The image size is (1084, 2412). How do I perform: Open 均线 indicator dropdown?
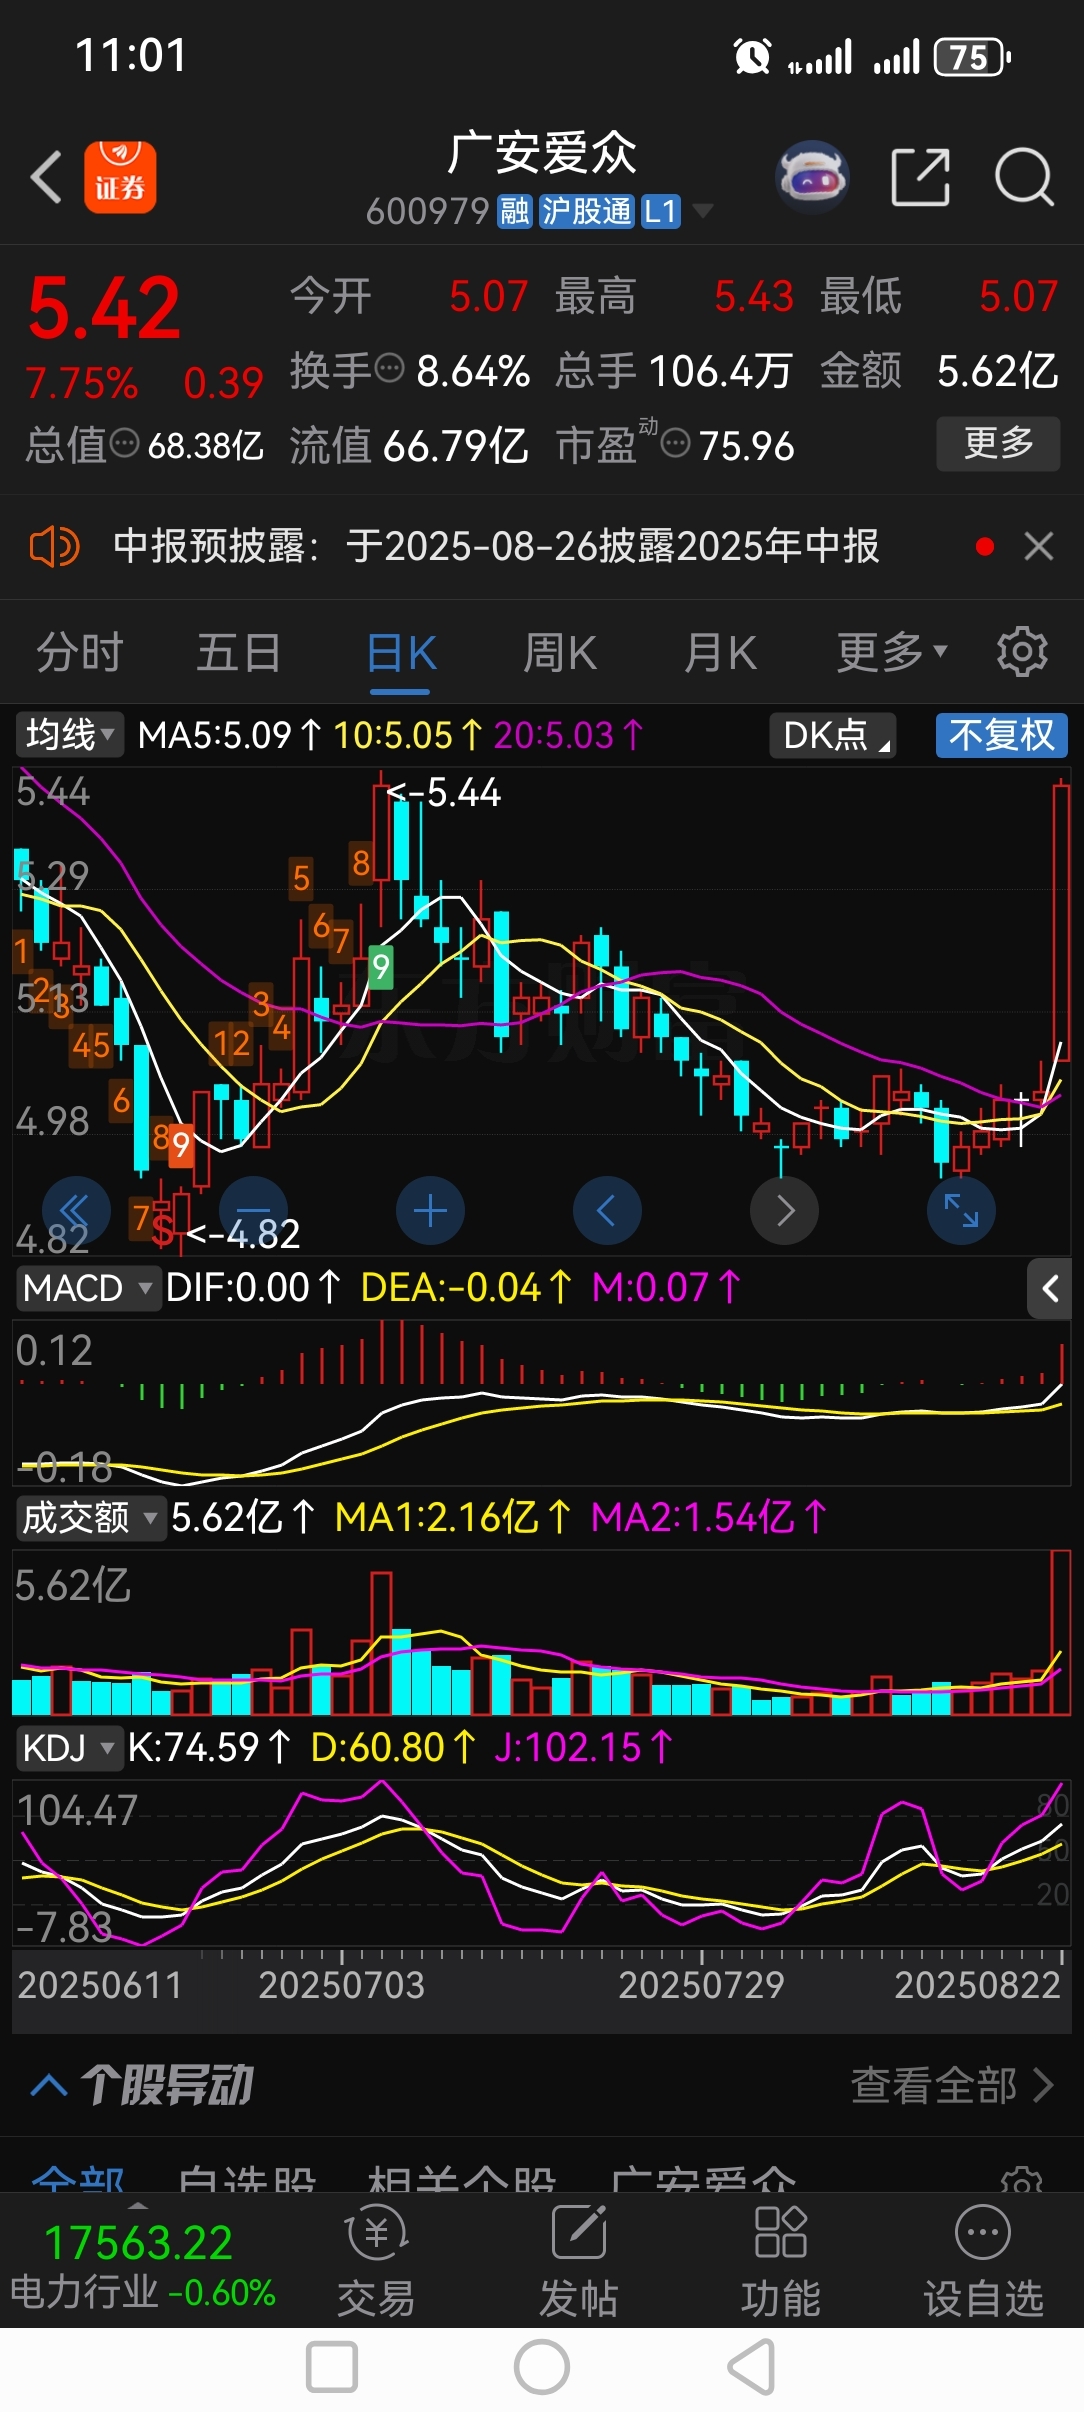69,735
